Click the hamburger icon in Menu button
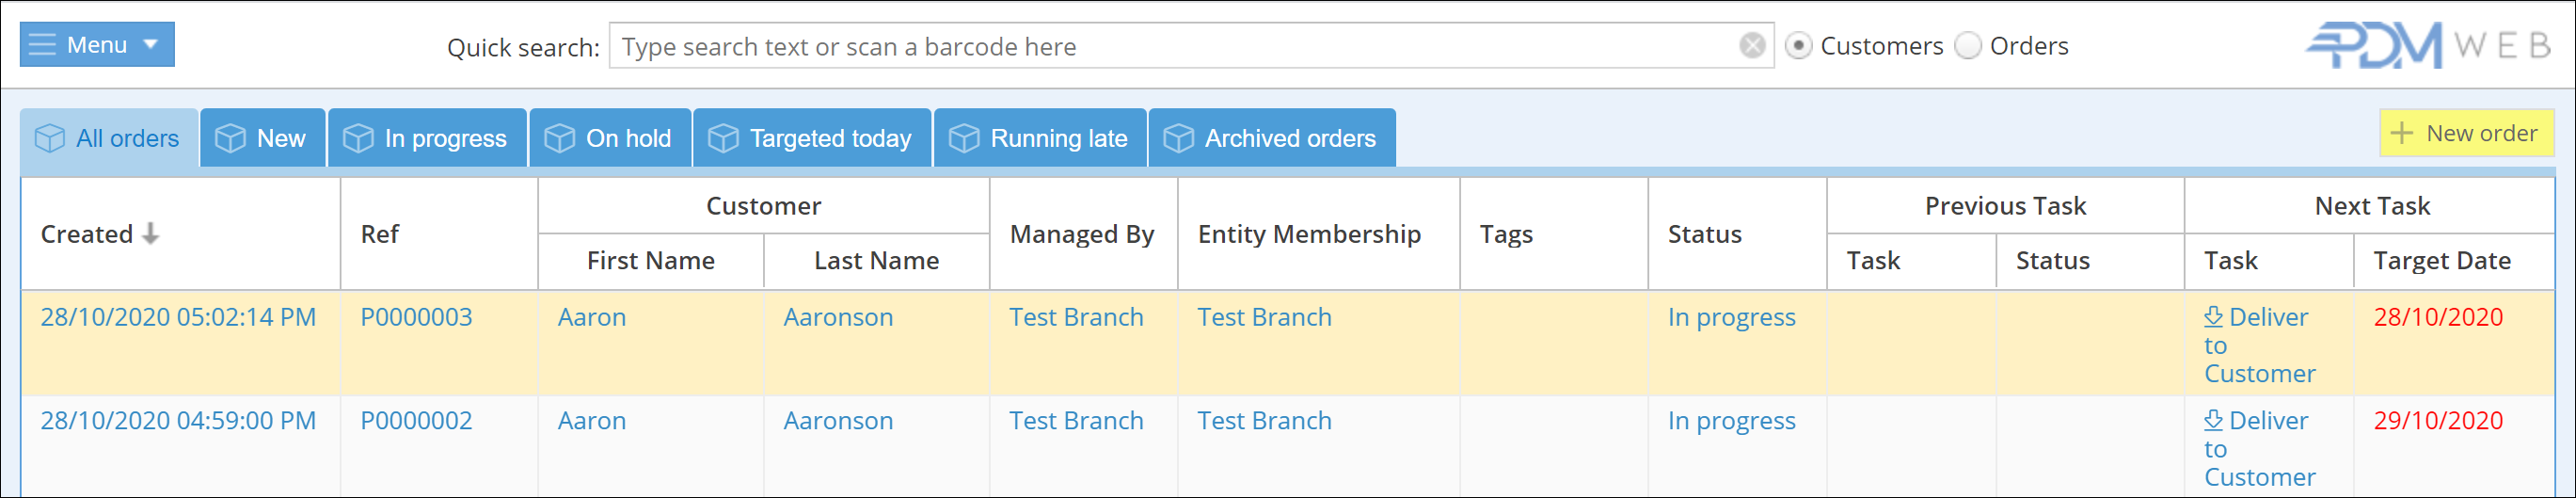2576x498 pixels. (x=42, y=45)
